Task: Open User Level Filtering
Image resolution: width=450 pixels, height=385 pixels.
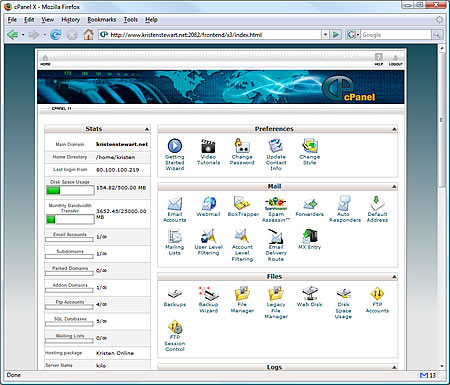Action: point(208,236)
